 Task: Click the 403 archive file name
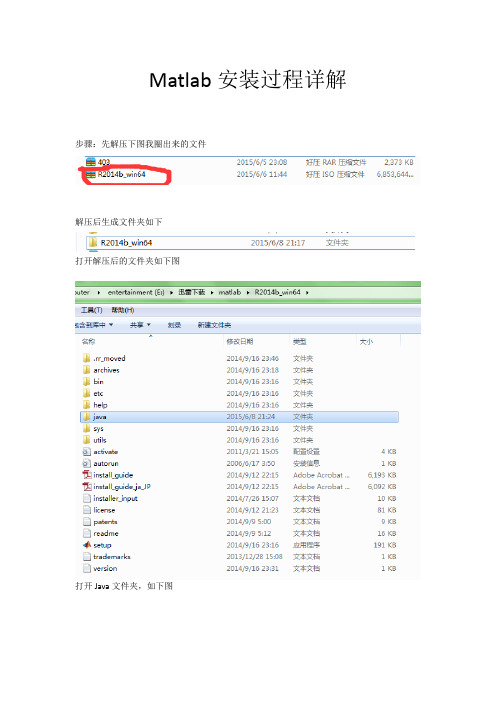coord(104,162)
